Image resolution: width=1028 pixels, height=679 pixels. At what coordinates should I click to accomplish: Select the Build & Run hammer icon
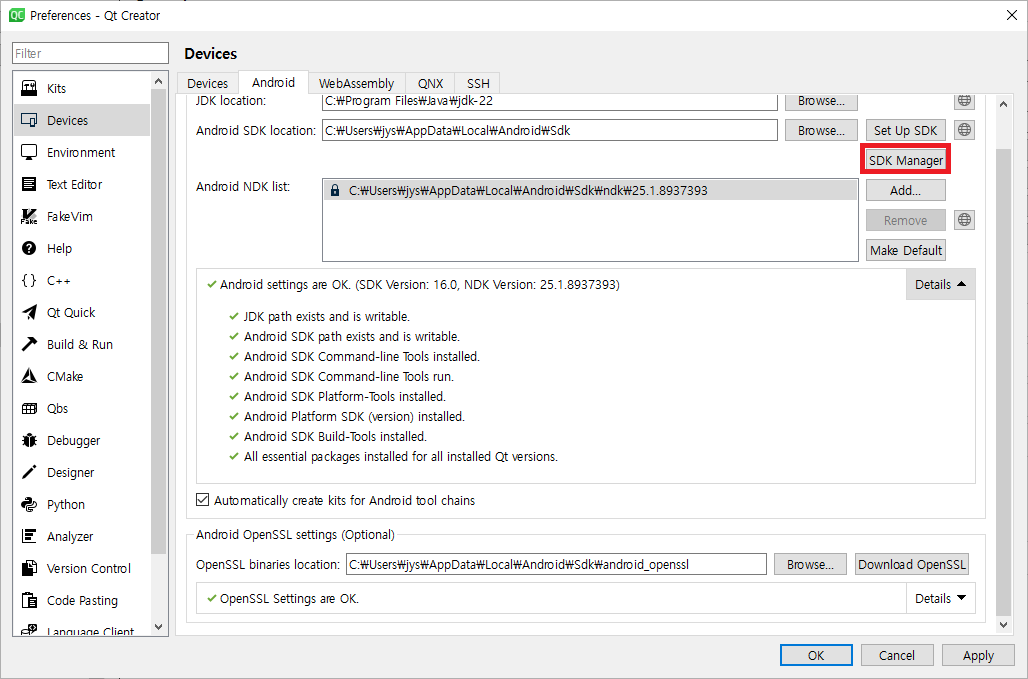[x=29, y=344]
